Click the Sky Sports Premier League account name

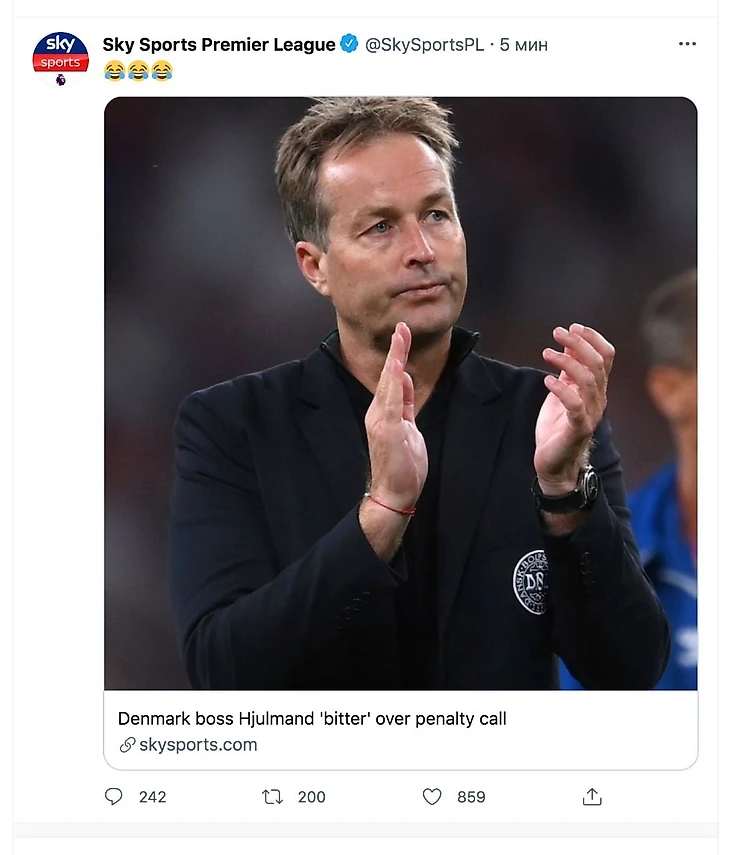218,45
